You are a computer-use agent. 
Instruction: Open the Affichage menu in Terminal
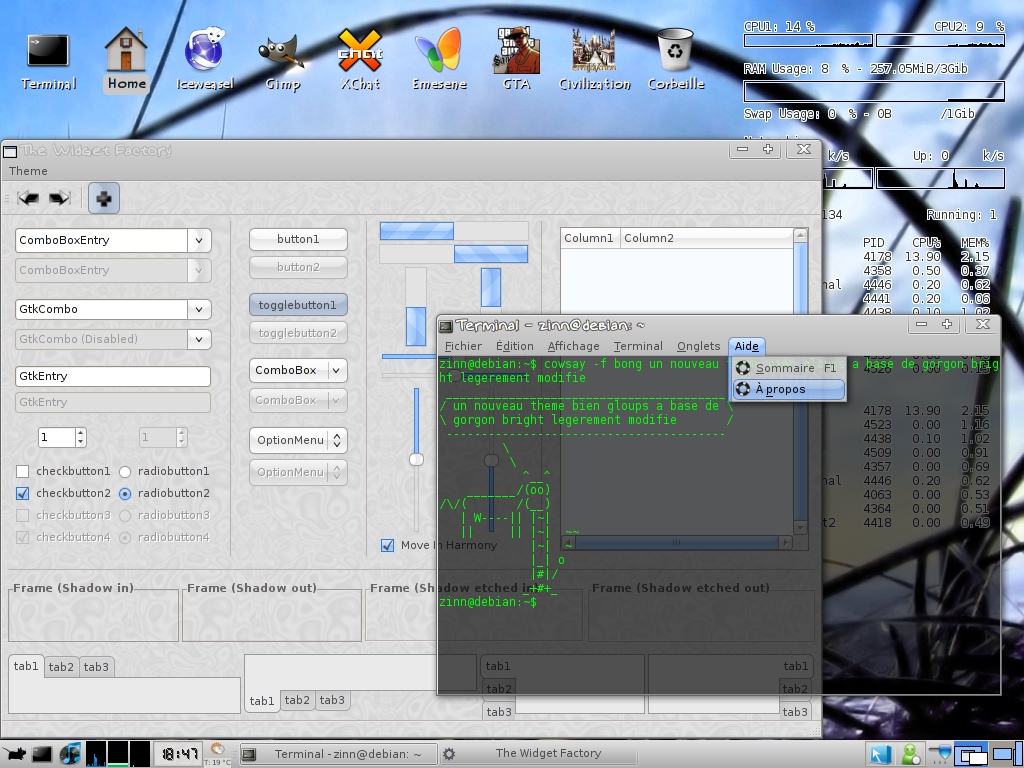pos(573,346)
